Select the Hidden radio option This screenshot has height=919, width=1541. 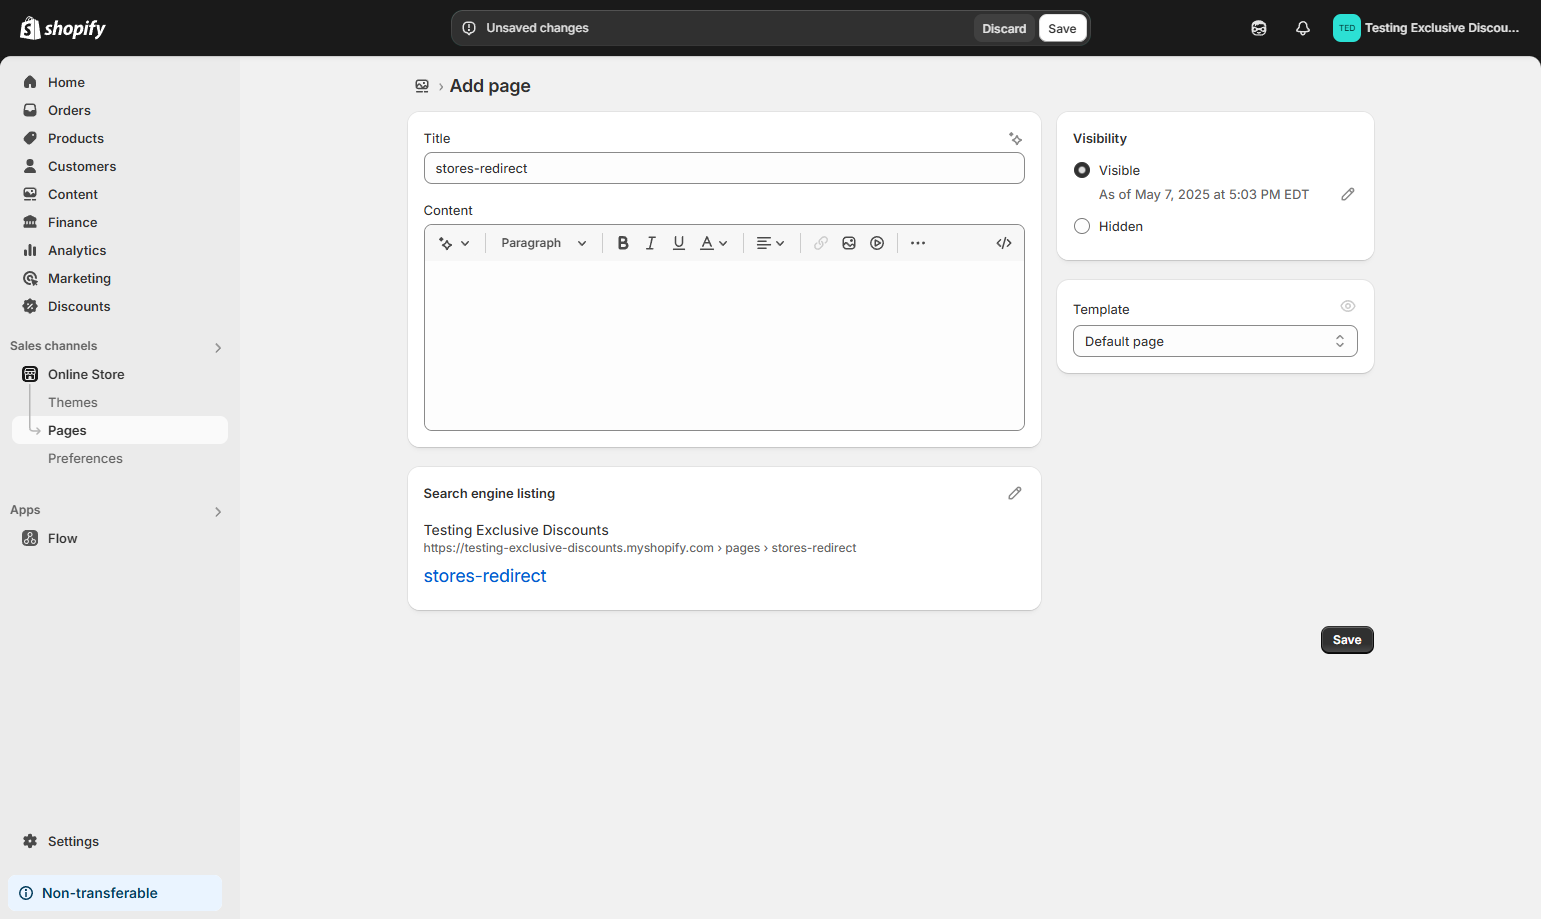(1082, 226)
